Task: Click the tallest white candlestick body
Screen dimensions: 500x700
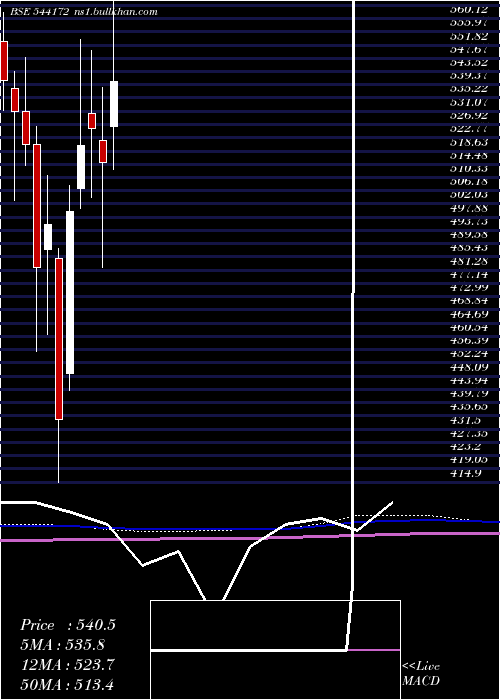Action: (70, 292)
